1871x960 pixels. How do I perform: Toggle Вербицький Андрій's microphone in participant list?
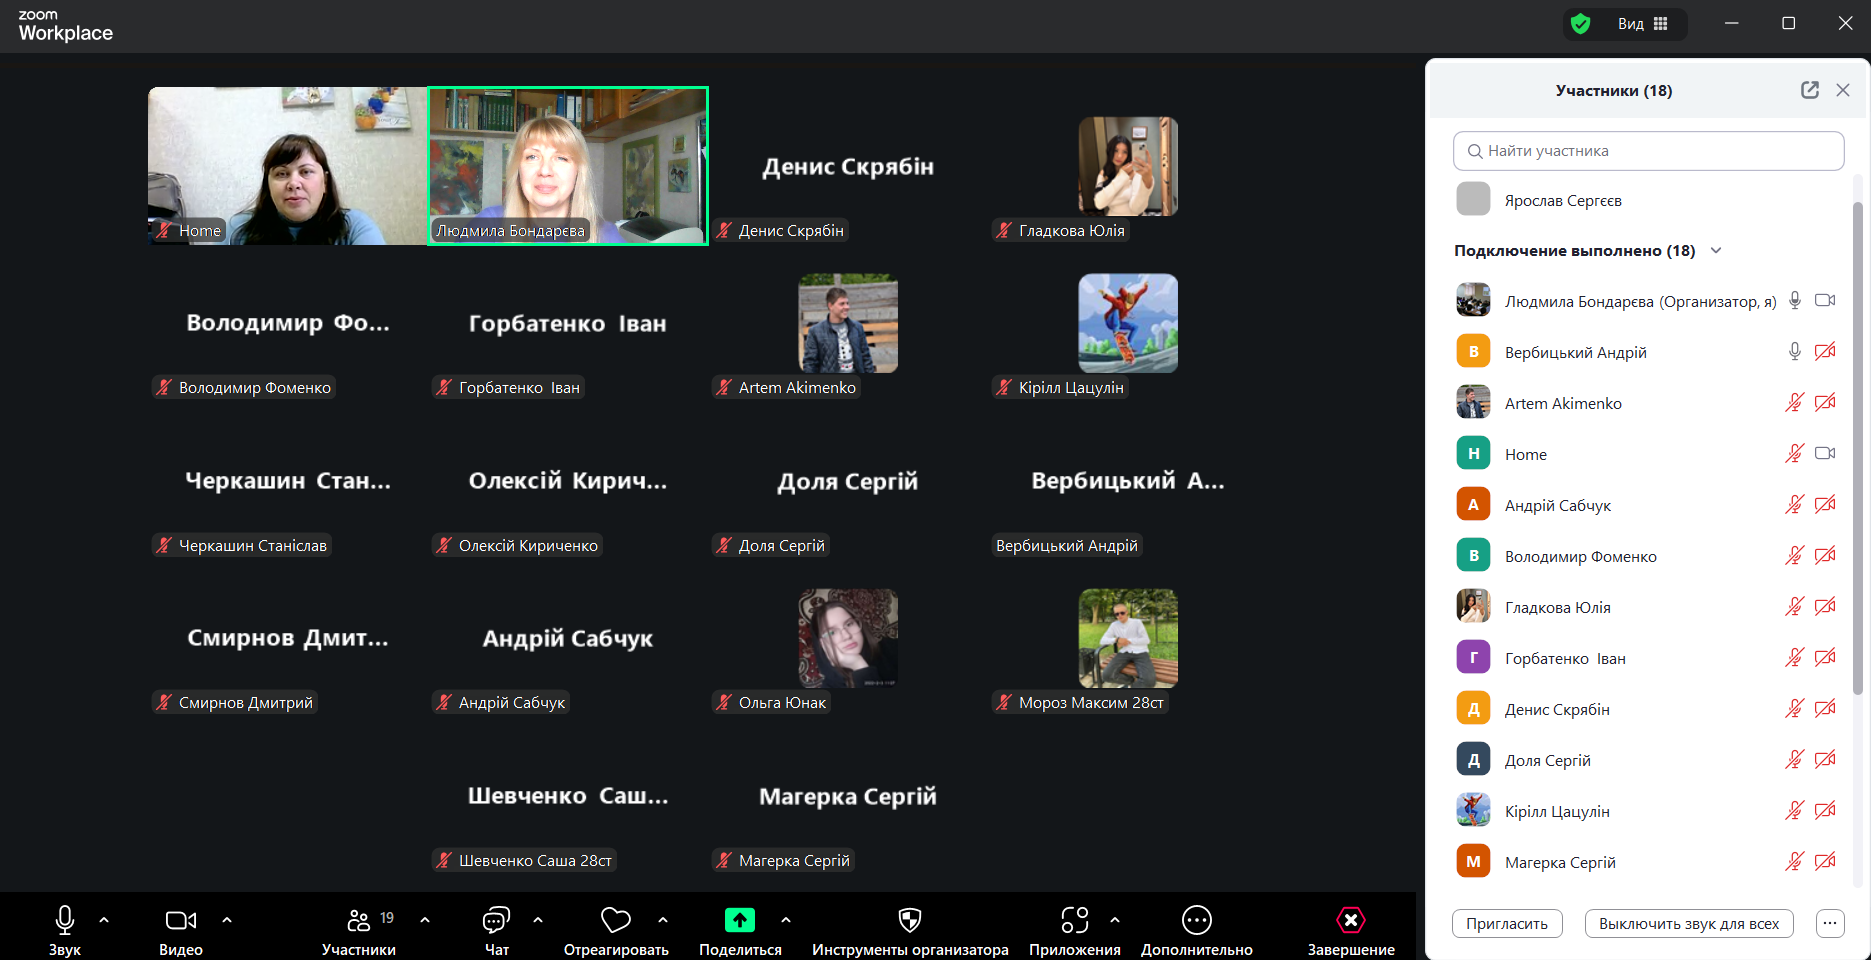(x=1795, y=351)
